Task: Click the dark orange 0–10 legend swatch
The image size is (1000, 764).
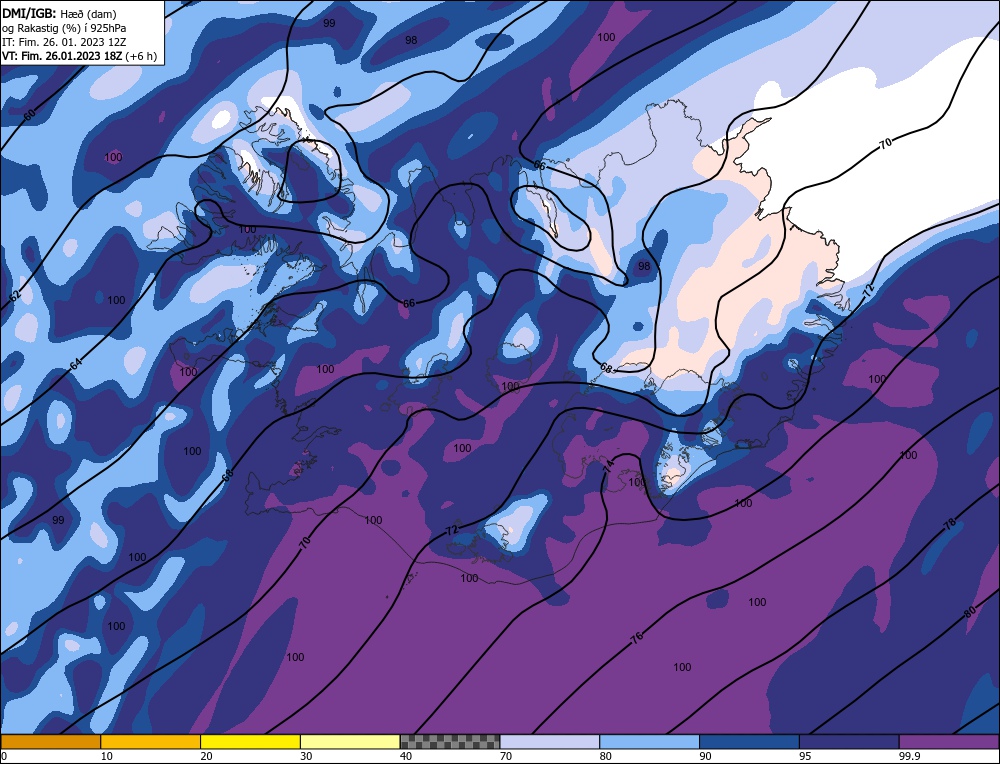Action: coord(50,741)
